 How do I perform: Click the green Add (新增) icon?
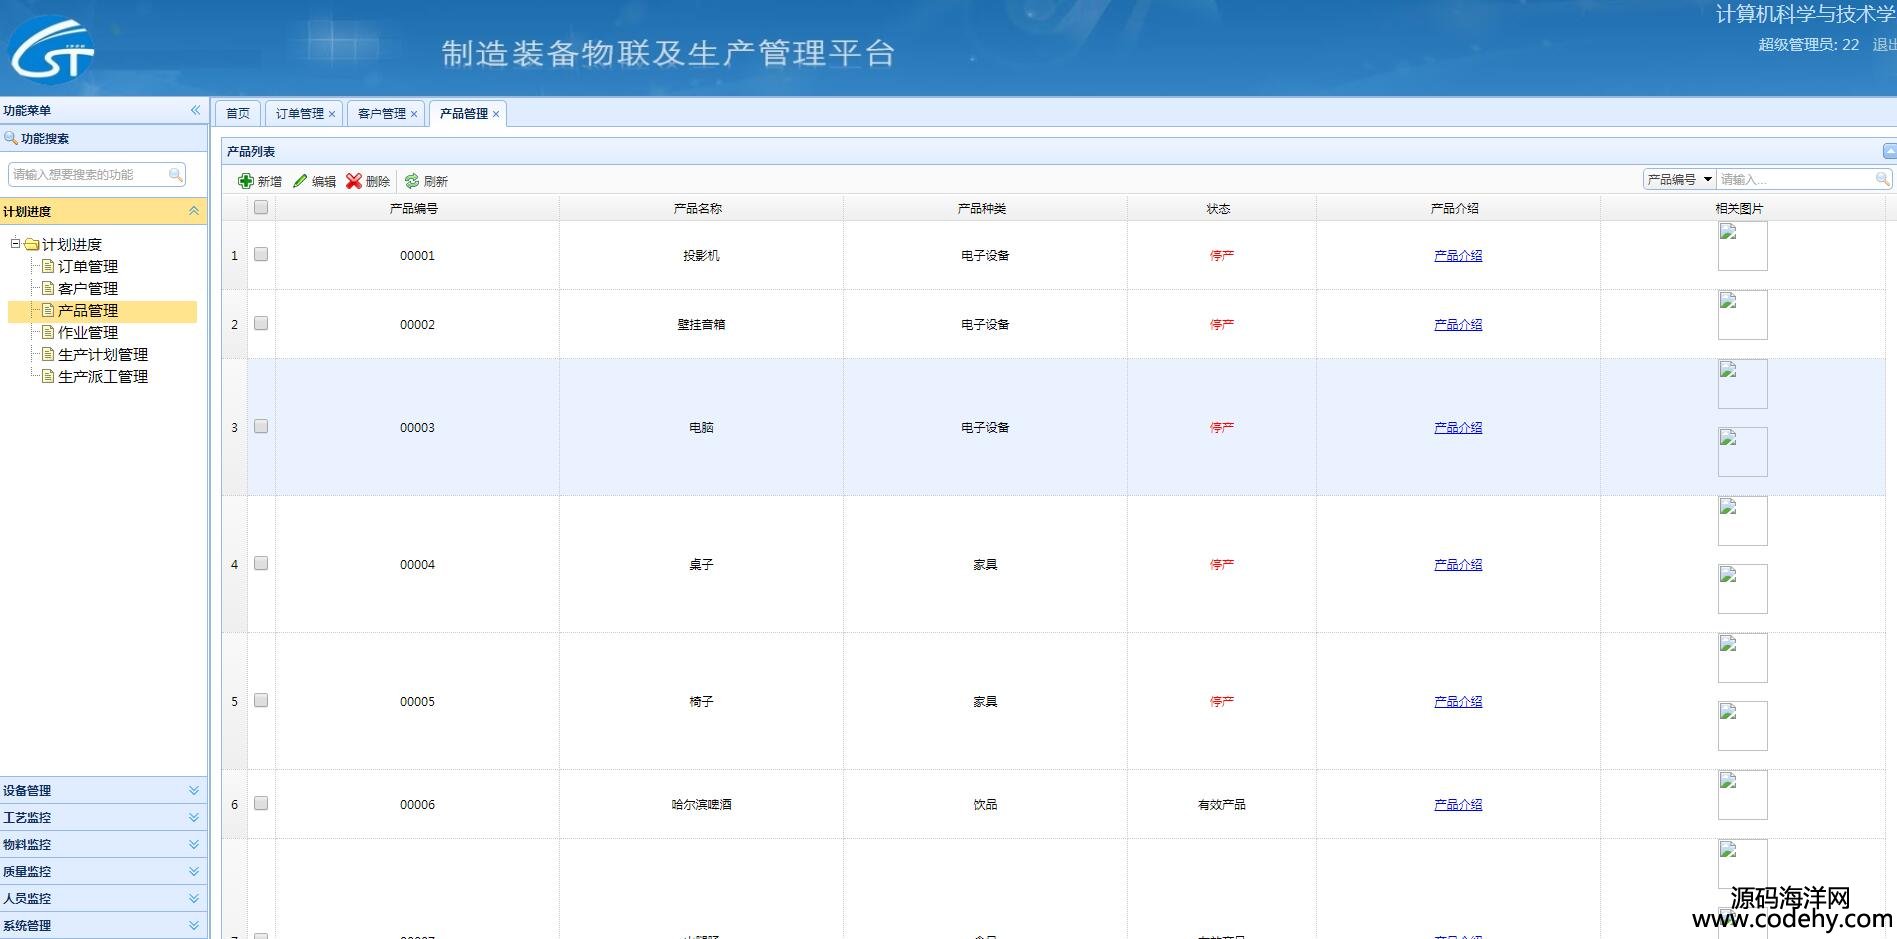[x=246, y=181]
